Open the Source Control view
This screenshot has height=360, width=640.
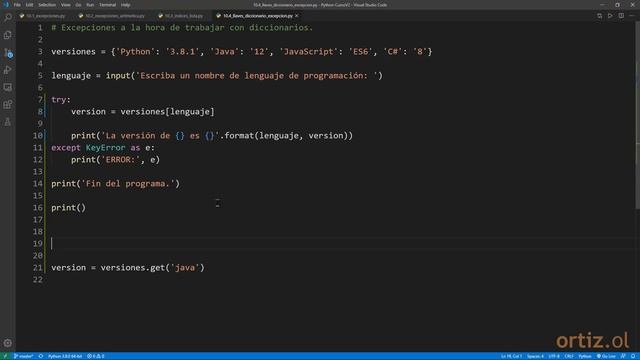(x=8, y=53)
